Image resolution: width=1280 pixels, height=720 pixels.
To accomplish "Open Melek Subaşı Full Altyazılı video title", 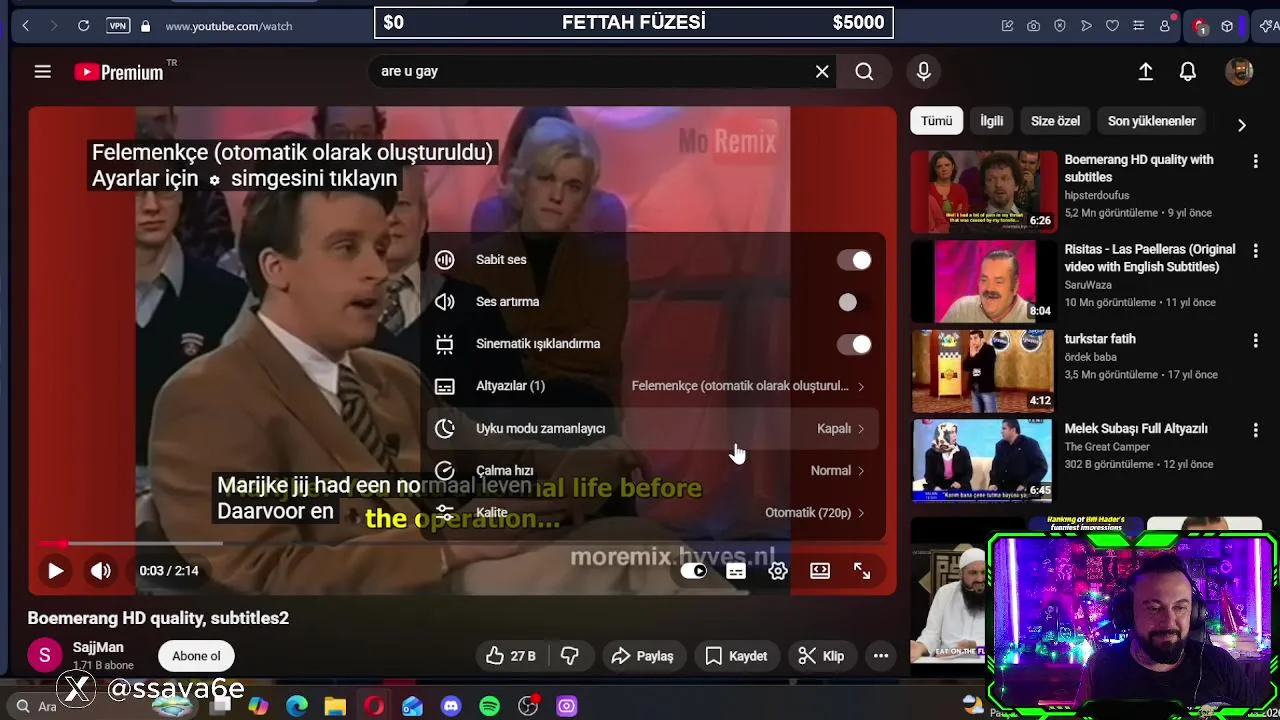I will click(1136, 428).
